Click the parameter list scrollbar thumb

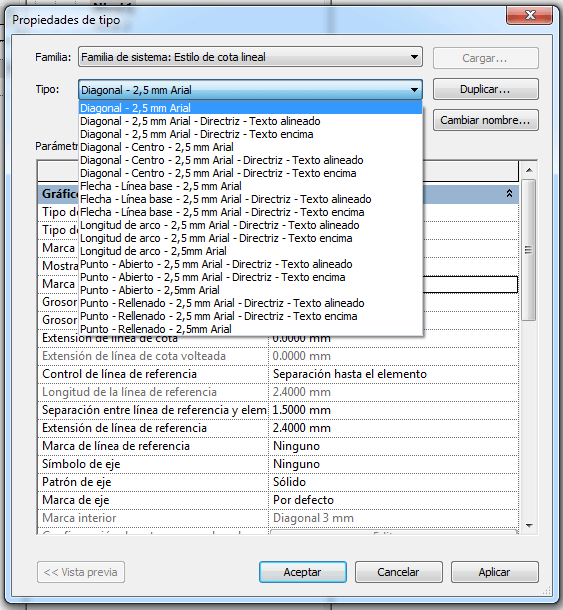coord(528,250)
